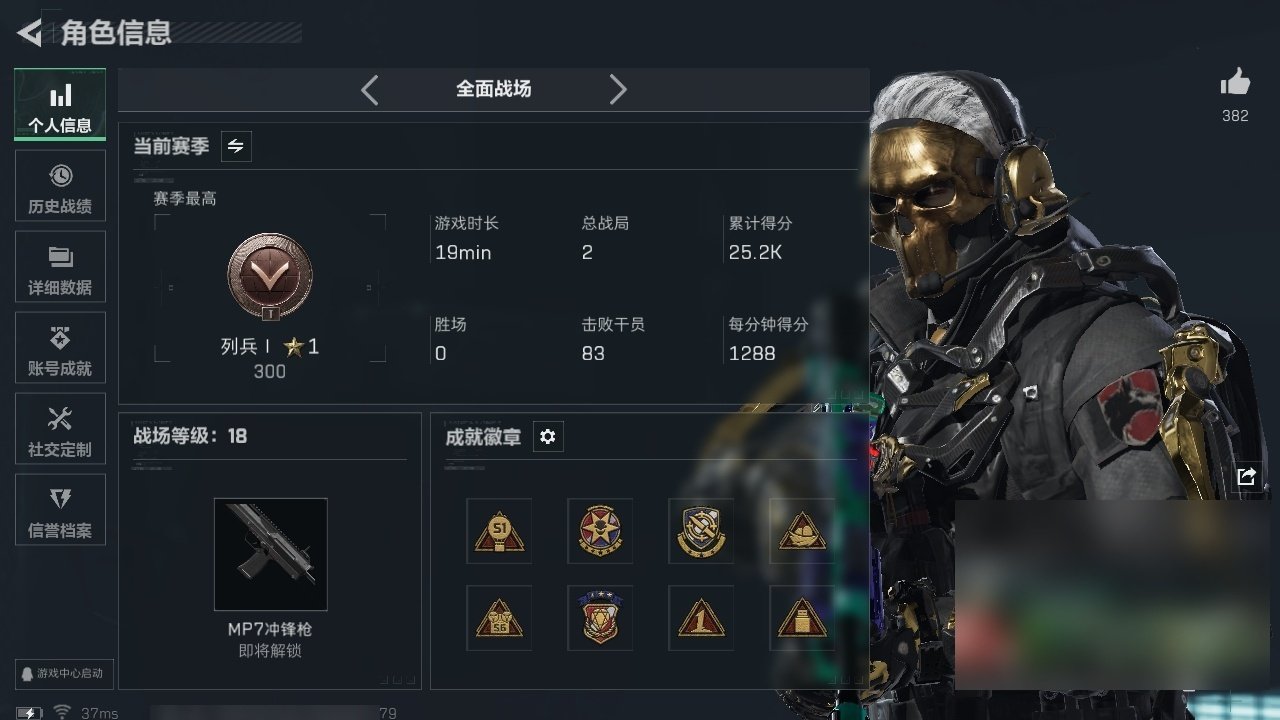Image resolution: width=1280 pixels, height=720 pixels.
Task: Click the 列兵 I rank medal emblem
Action: coord(270,277)
